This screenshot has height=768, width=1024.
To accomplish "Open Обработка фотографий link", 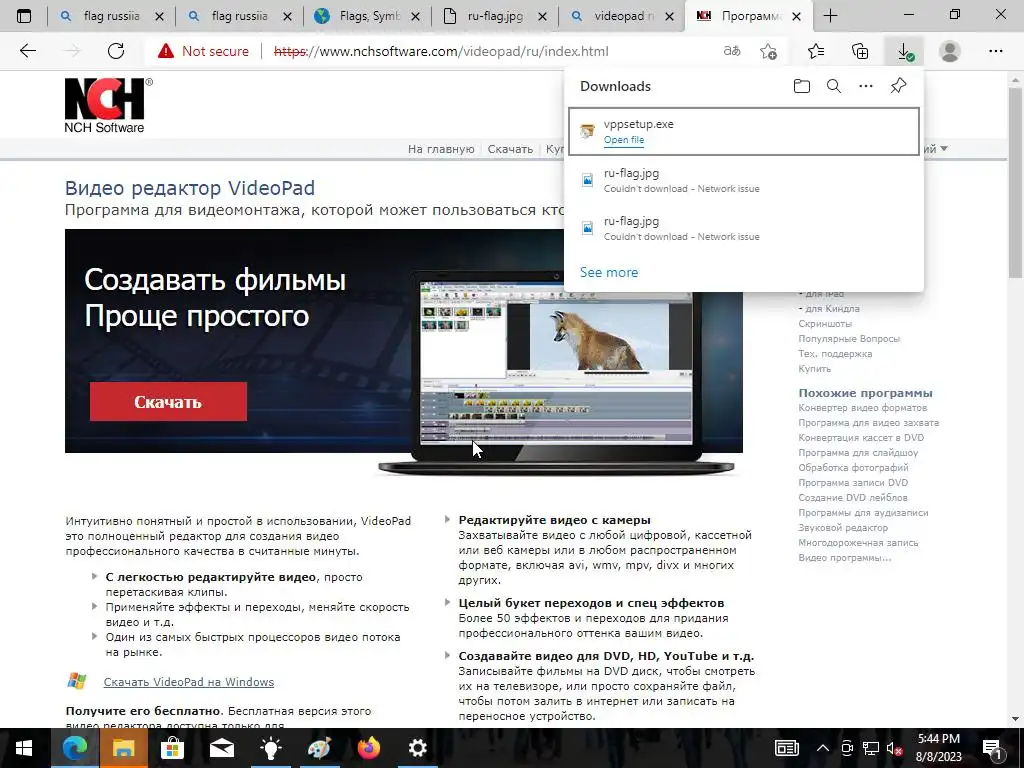I will tap(853, 468).
